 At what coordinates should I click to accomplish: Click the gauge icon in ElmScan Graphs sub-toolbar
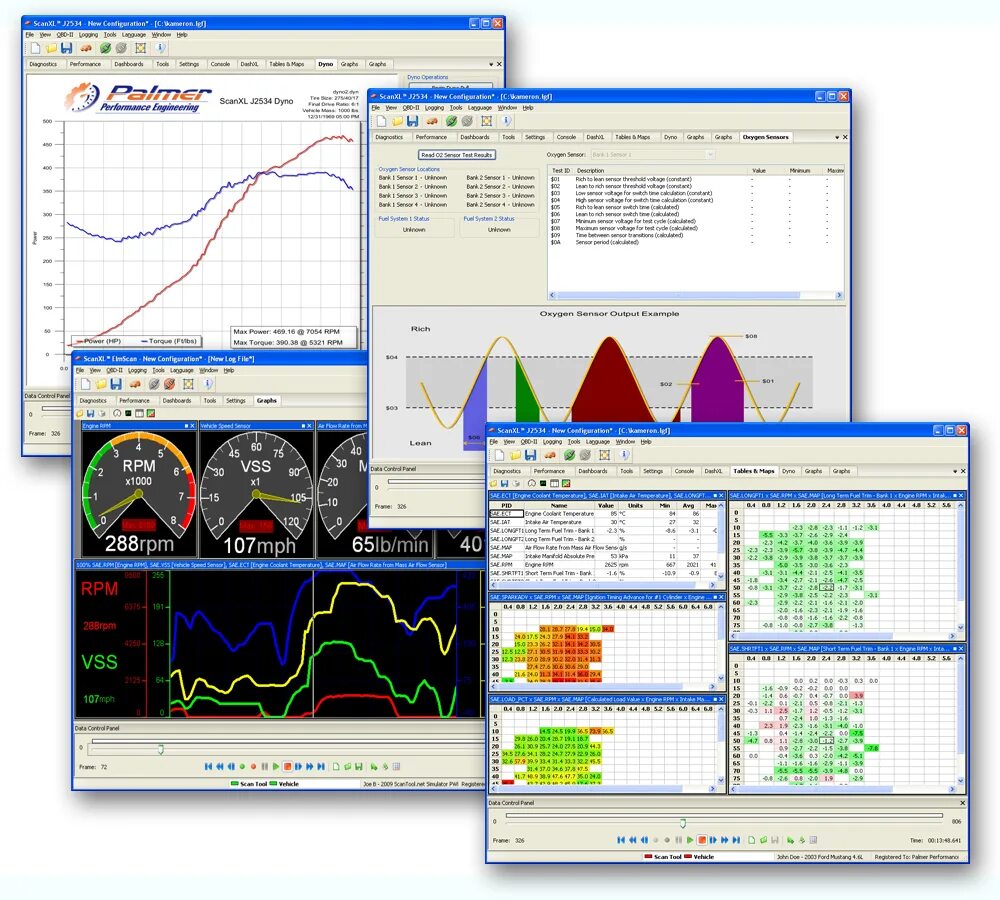[x=117, y=413]
